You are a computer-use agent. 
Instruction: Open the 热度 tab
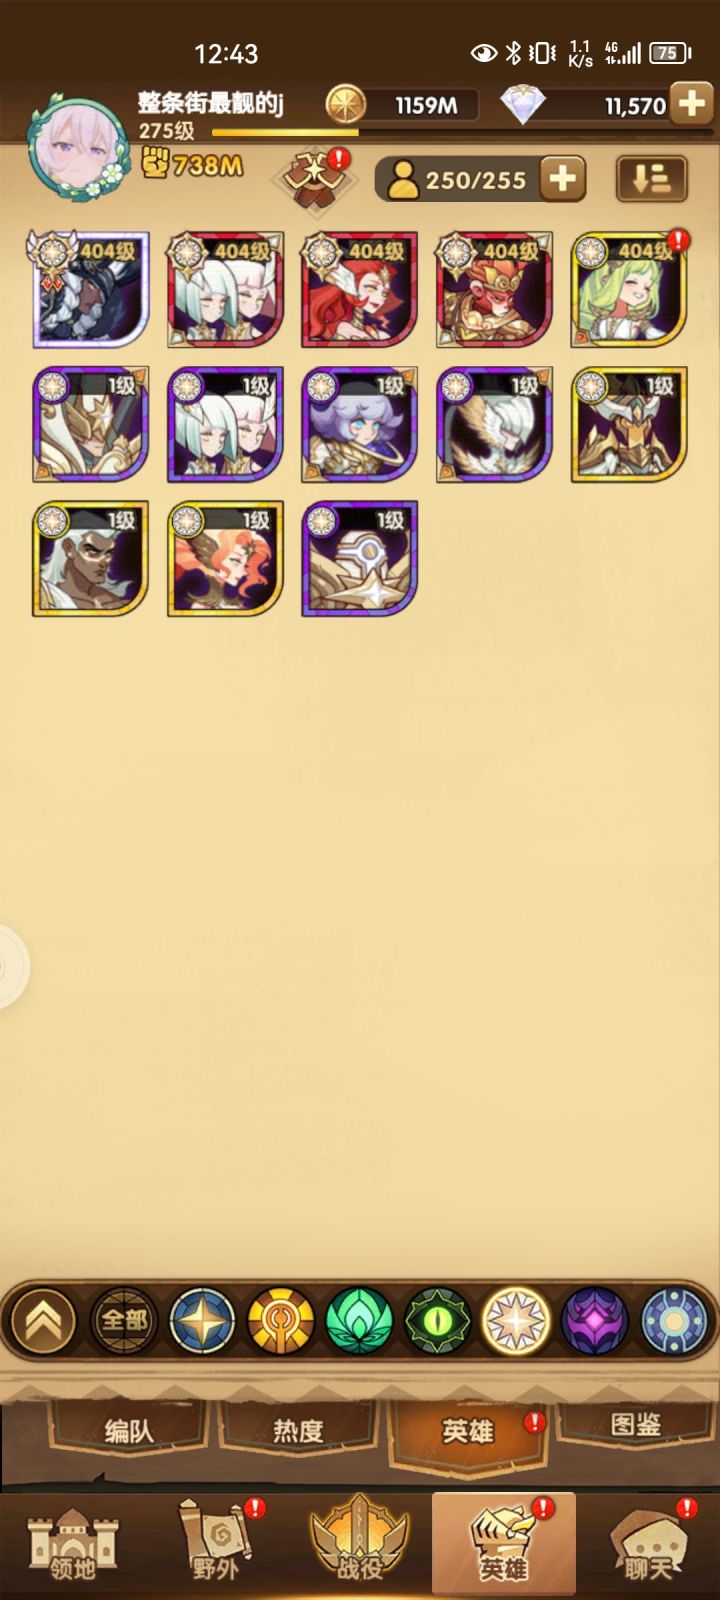[x=298, y=1431]
